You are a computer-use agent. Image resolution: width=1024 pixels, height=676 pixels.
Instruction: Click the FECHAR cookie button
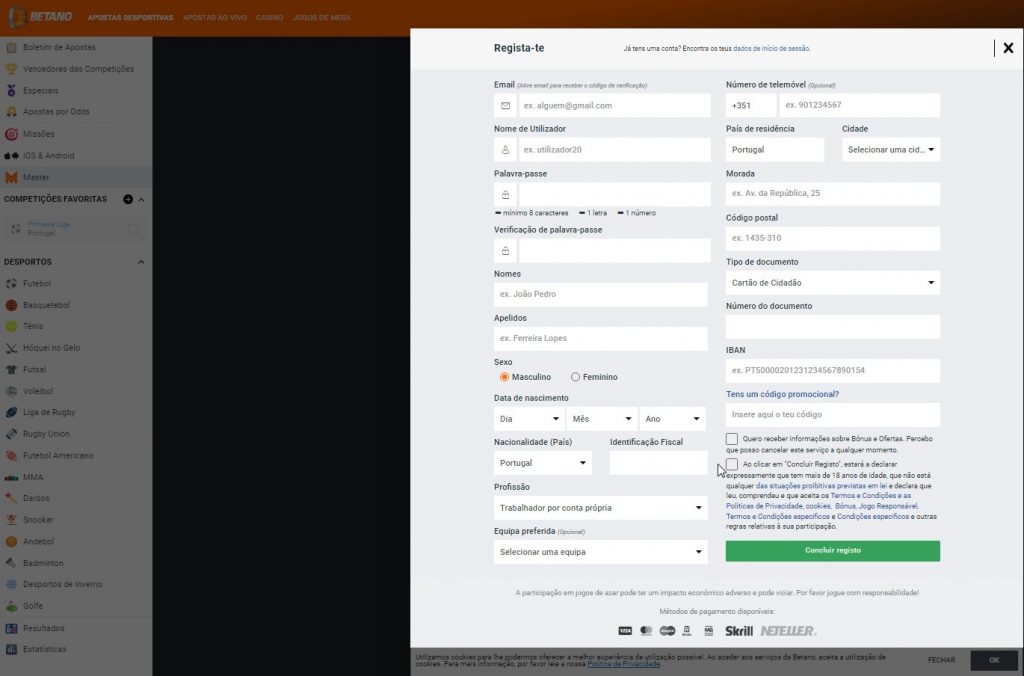942,660
